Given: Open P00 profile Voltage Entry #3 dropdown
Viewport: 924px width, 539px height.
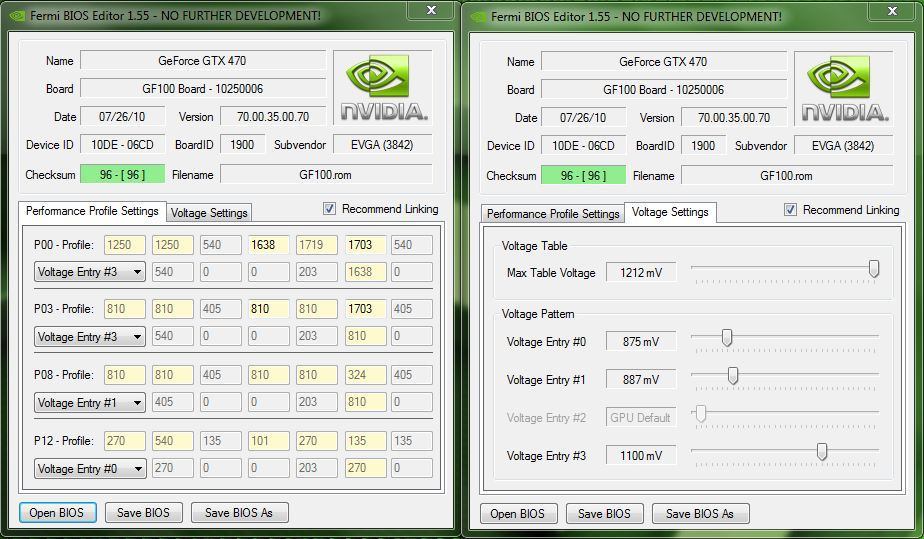Looking at the screenshot, I should tap(90, 272).
